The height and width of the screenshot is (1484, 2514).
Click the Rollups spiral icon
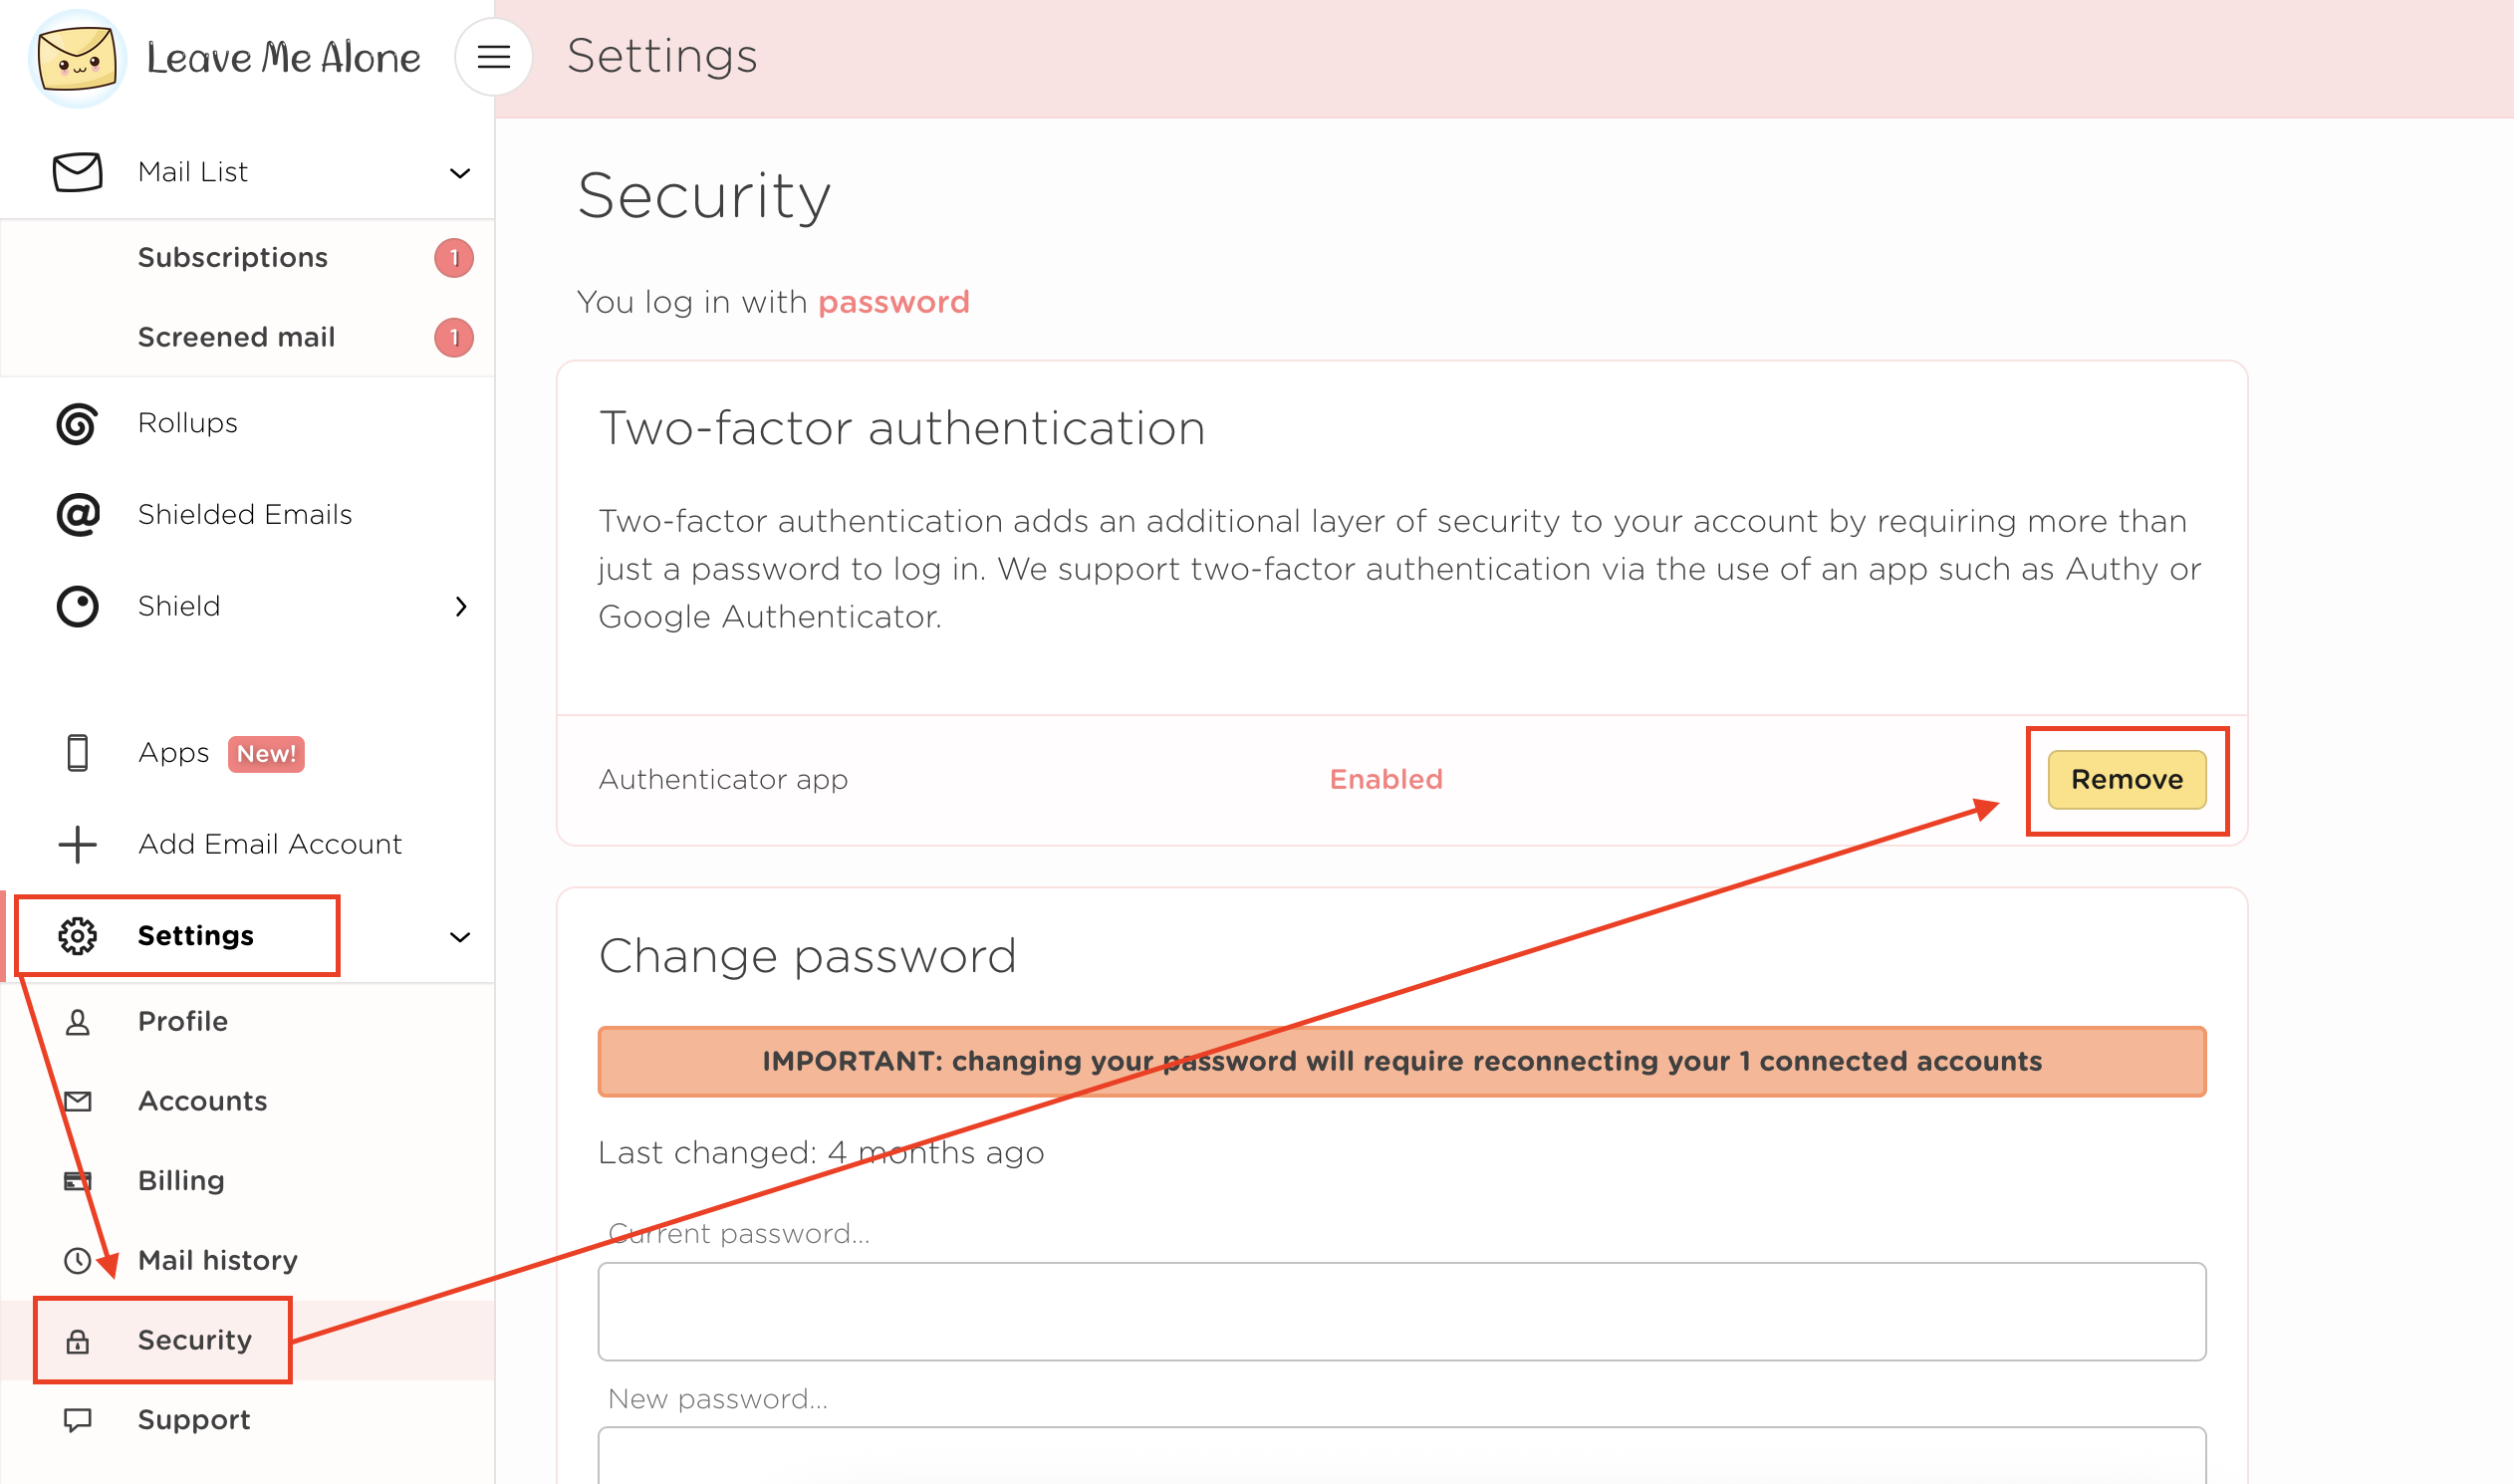coord(77,424)
